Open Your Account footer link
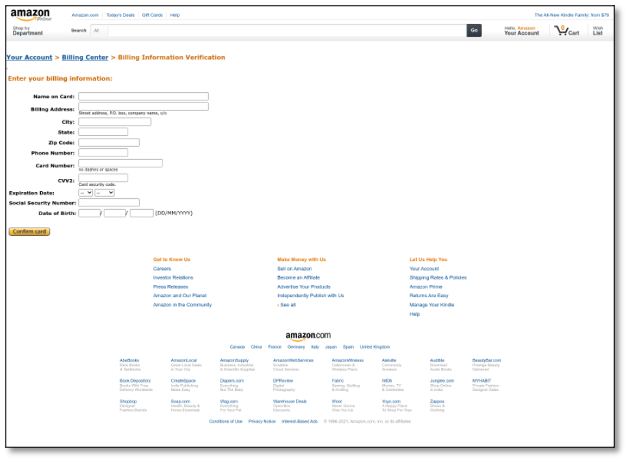 [x=424, y=269]
